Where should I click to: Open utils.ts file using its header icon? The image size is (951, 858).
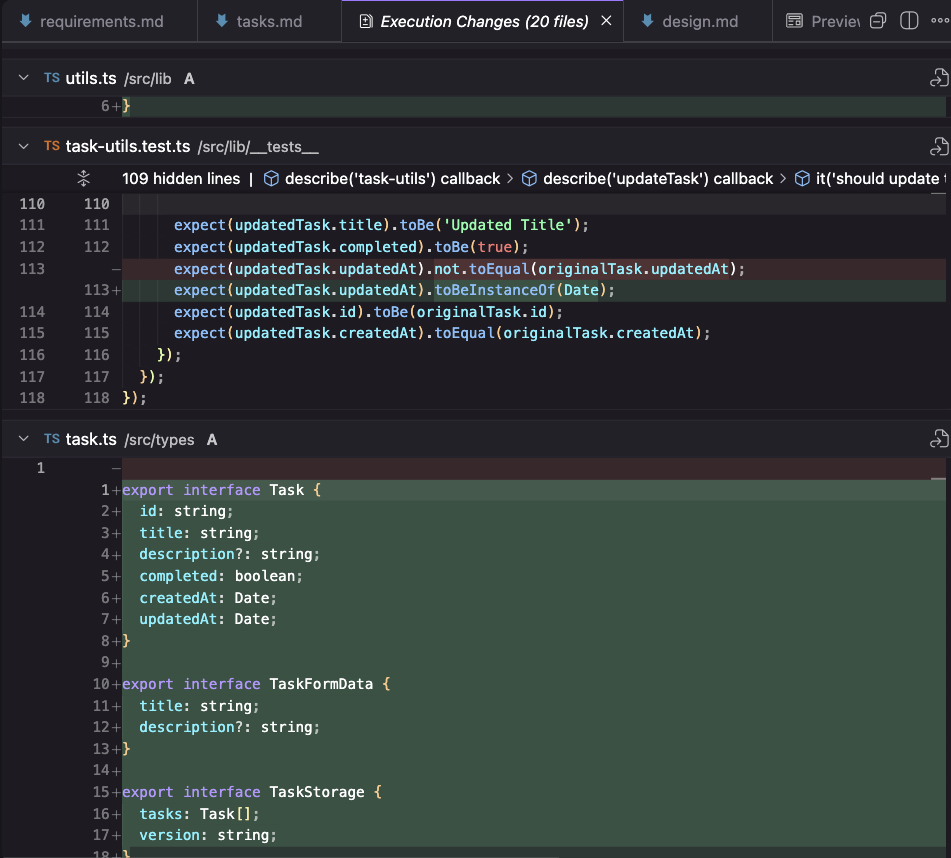(x=938, y=78)
